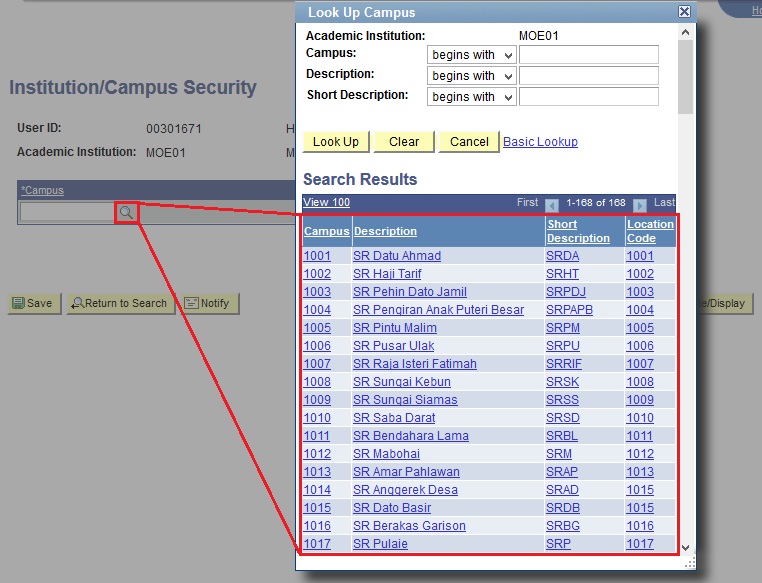Viewport: 762px width, 583px height.
Task: Click the Clear button
Action: pos(404,142)
